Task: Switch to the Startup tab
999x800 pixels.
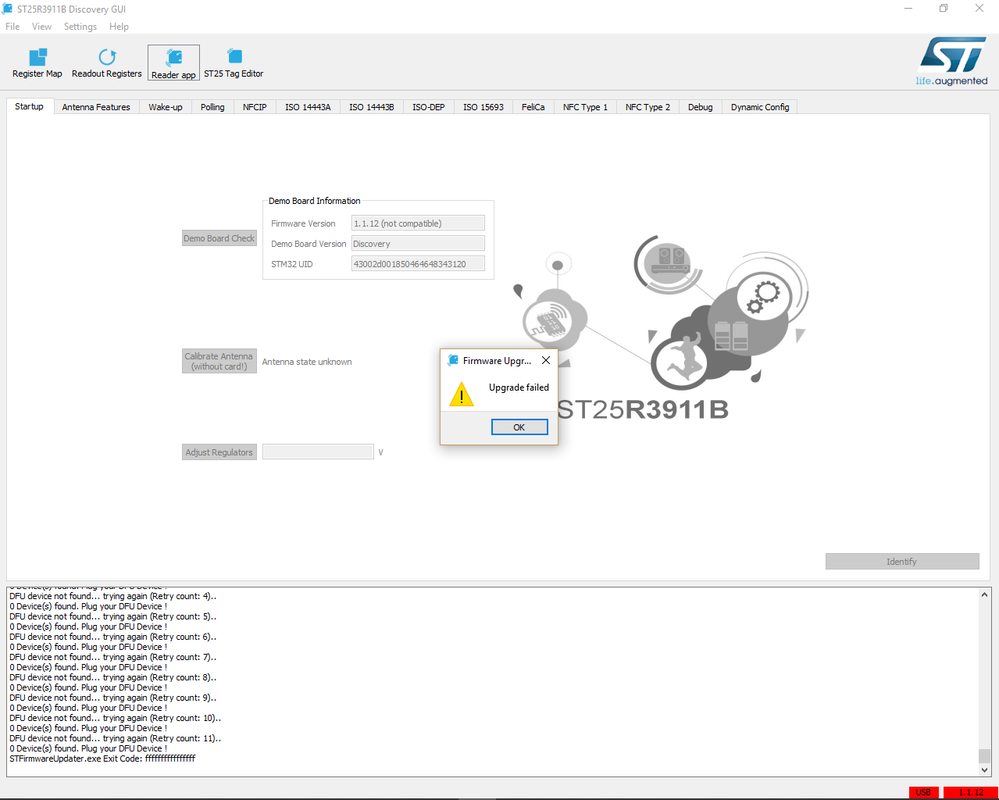Action: click(x=29, y=106)
